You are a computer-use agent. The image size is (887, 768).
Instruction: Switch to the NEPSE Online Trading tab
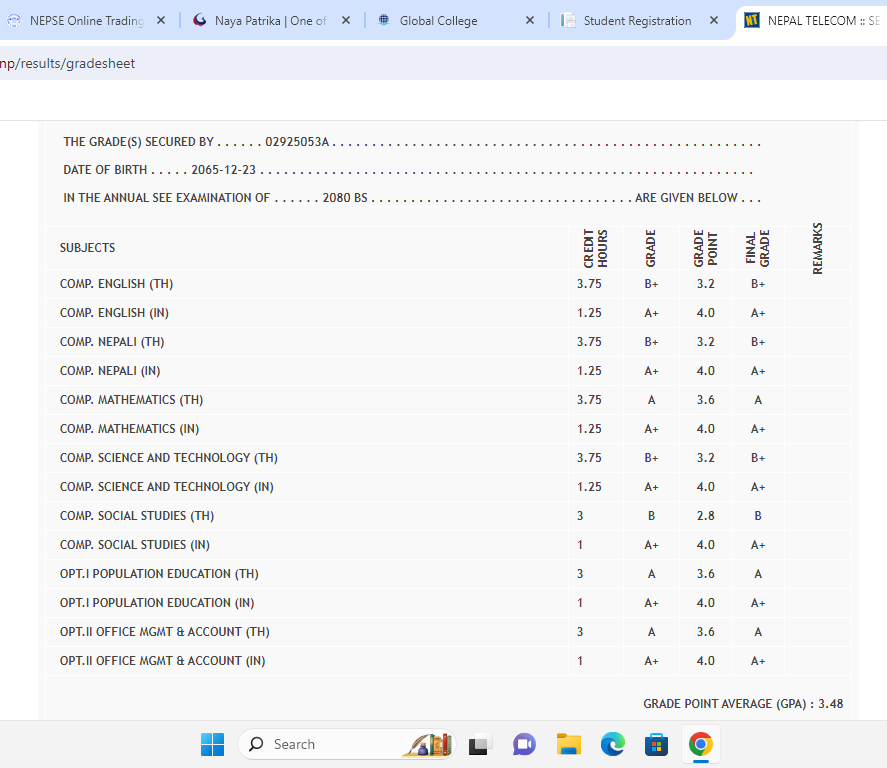tap(85, 21)
